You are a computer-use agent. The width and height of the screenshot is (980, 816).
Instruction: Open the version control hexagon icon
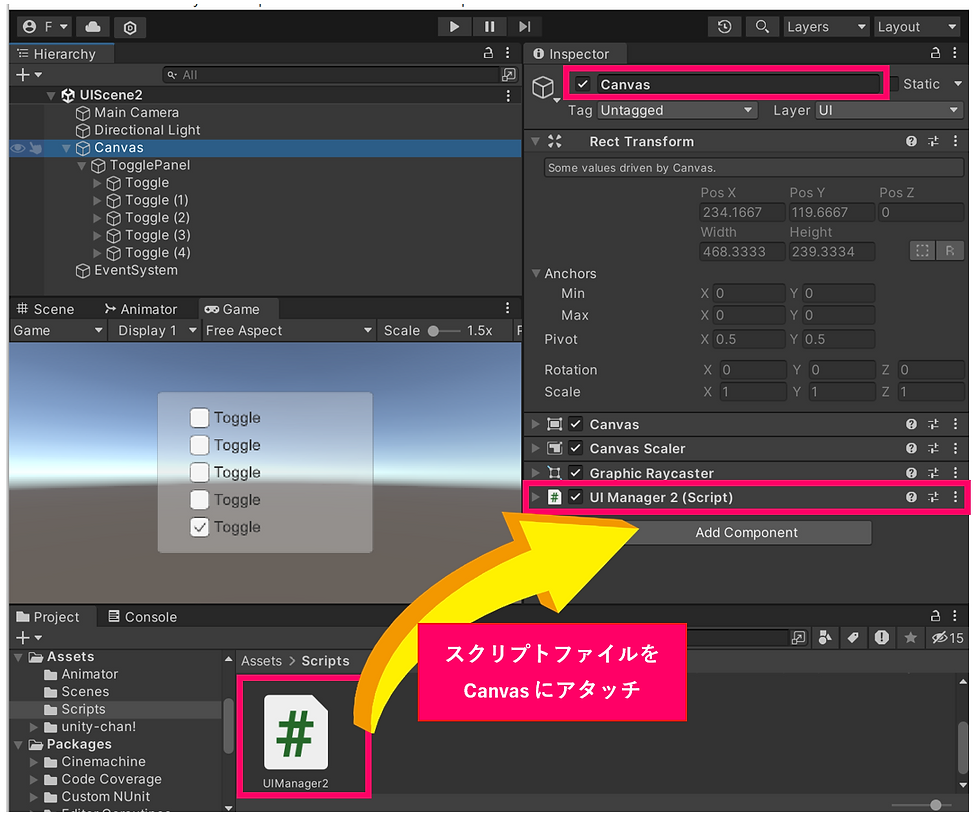click(x=130, y=27)
